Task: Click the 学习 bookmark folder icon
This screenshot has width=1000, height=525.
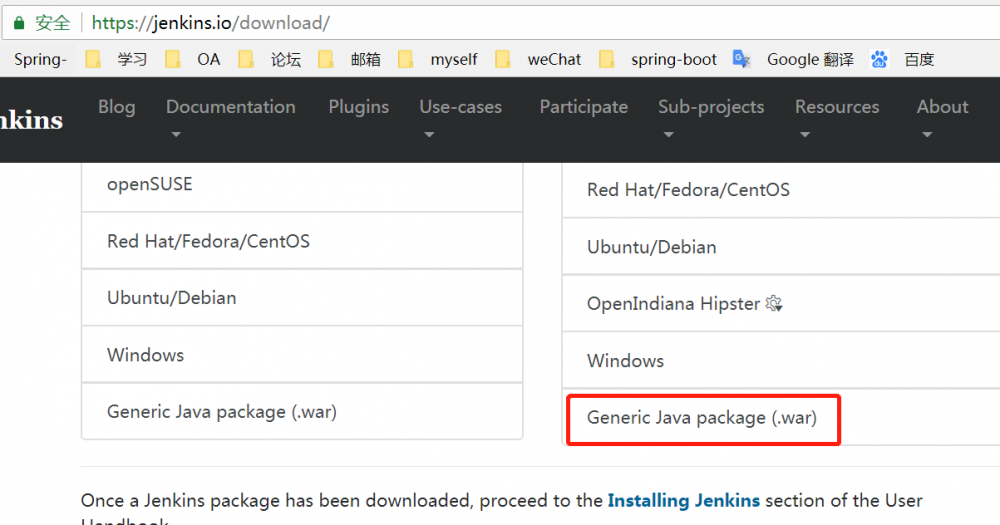Action: pyautogui.click(x=93, y=59)
